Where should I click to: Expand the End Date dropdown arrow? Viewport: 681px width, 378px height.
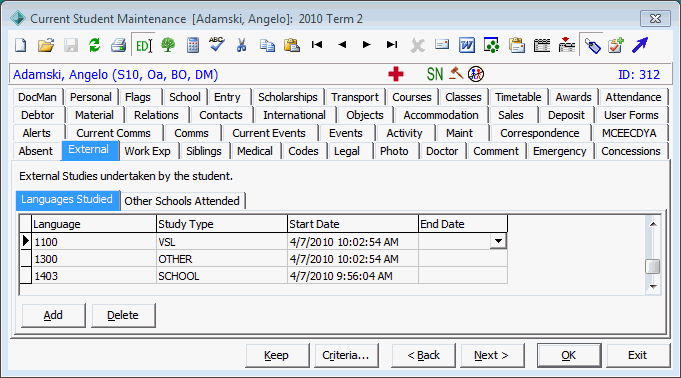click(498, 241)
